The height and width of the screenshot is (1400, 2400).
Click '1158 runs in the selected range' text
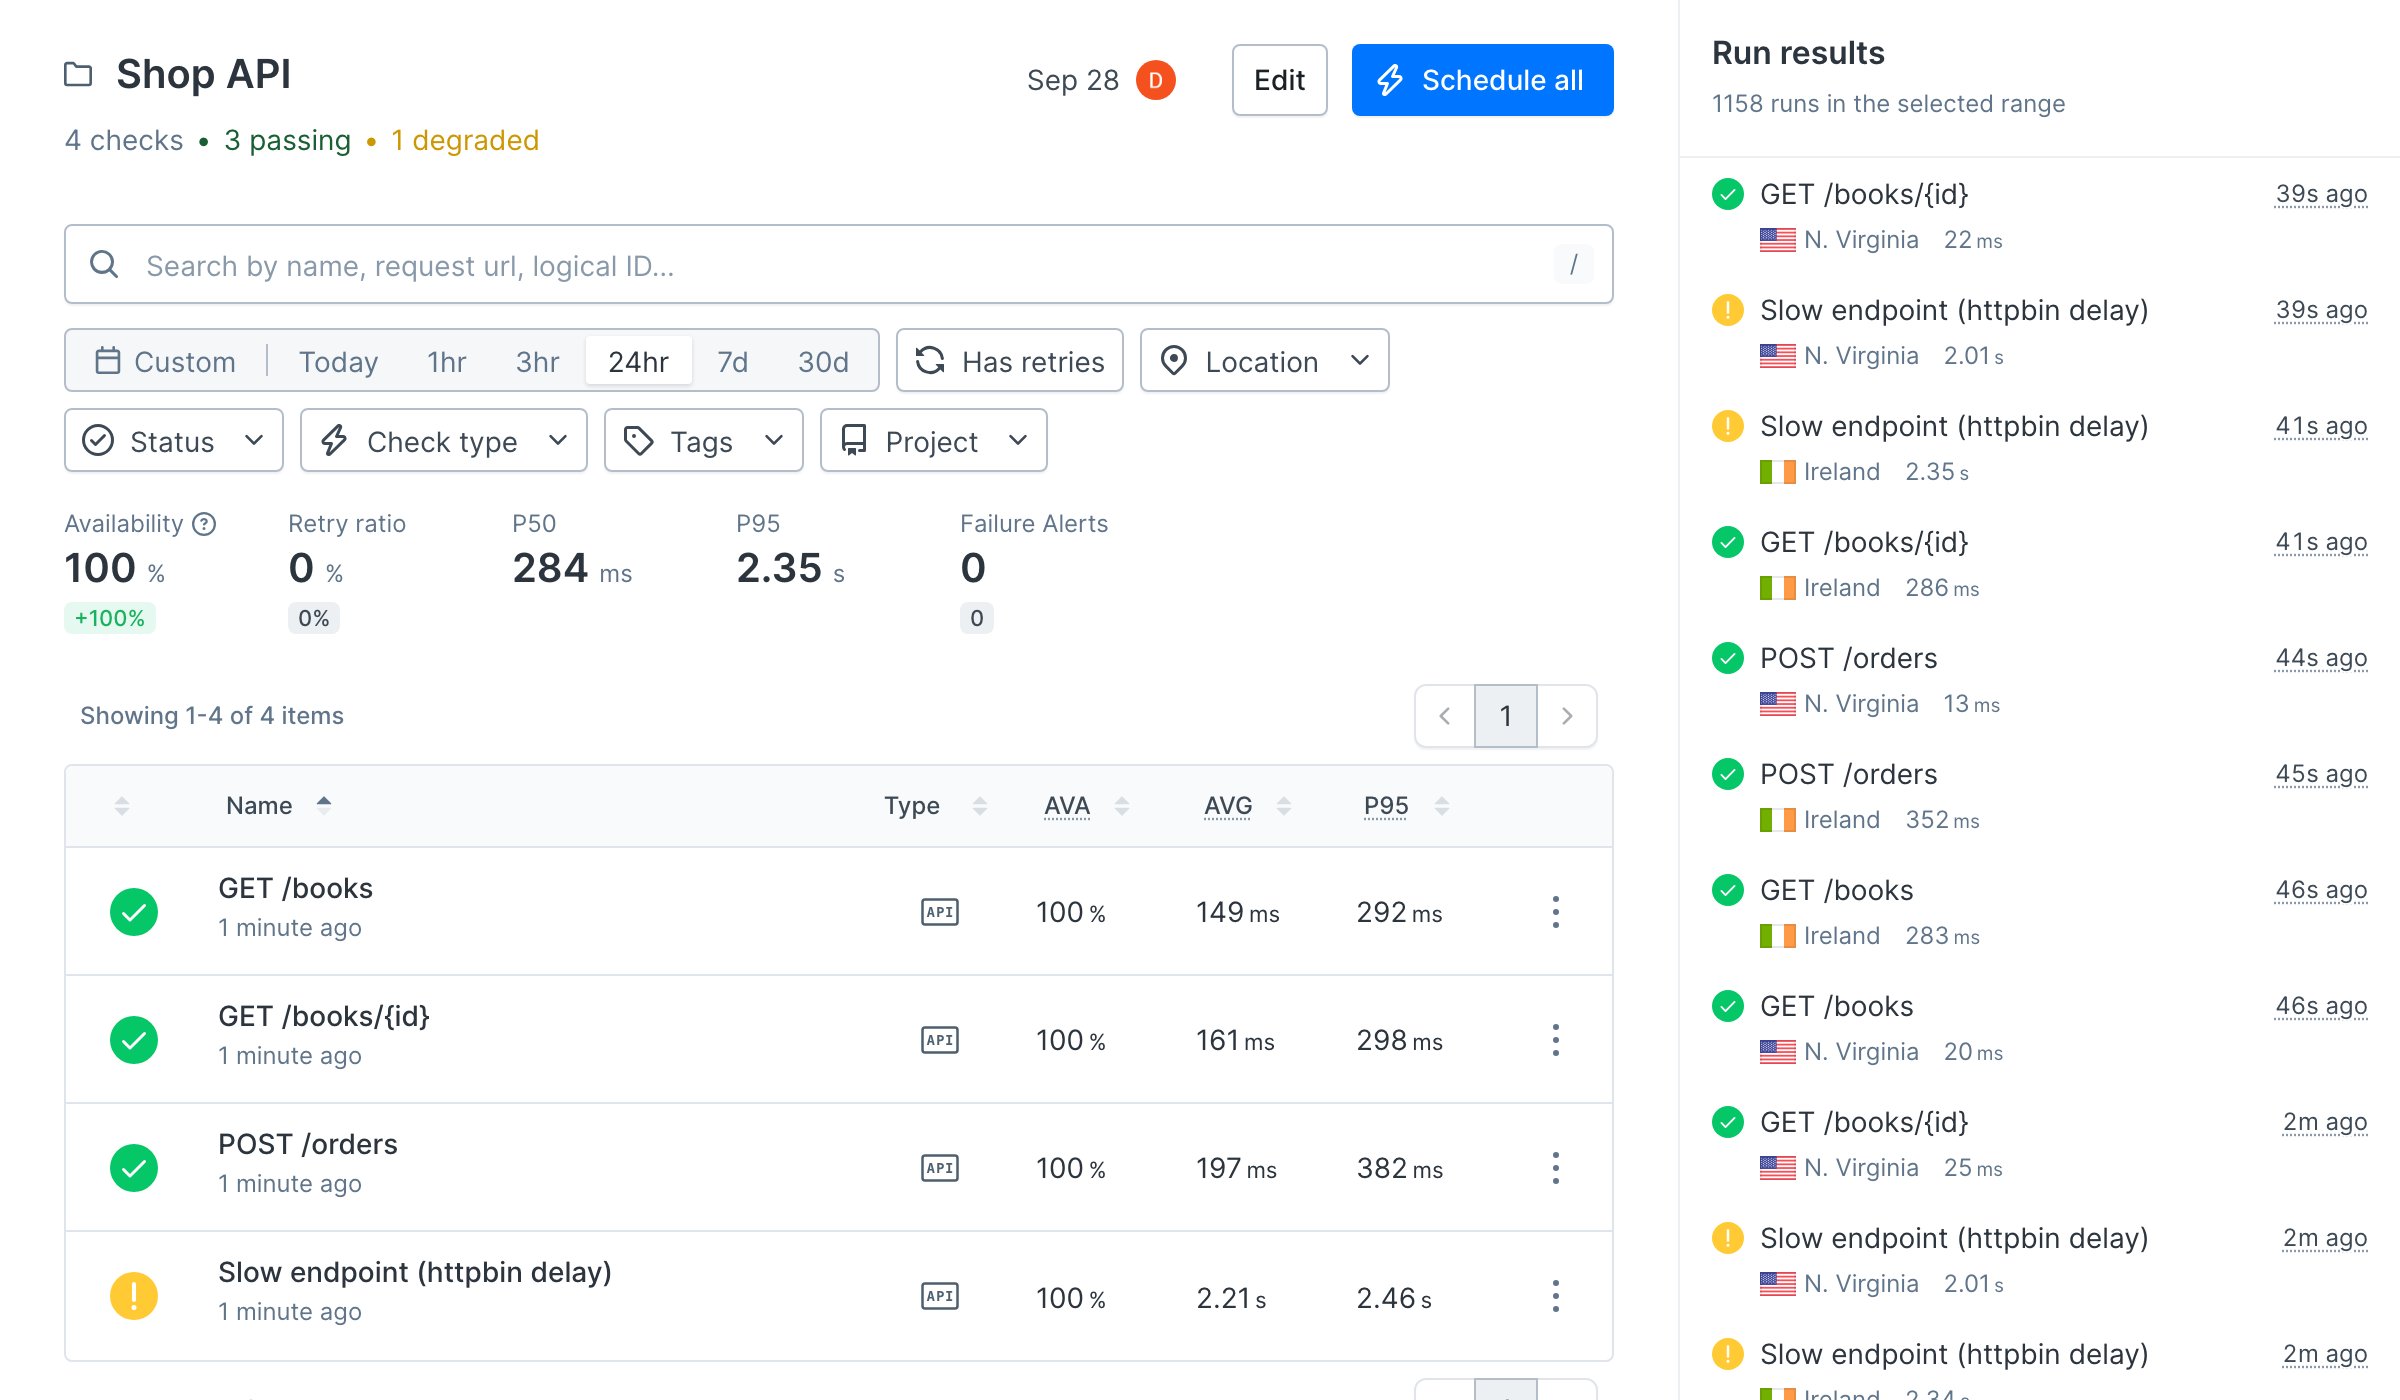(1888, 104)
